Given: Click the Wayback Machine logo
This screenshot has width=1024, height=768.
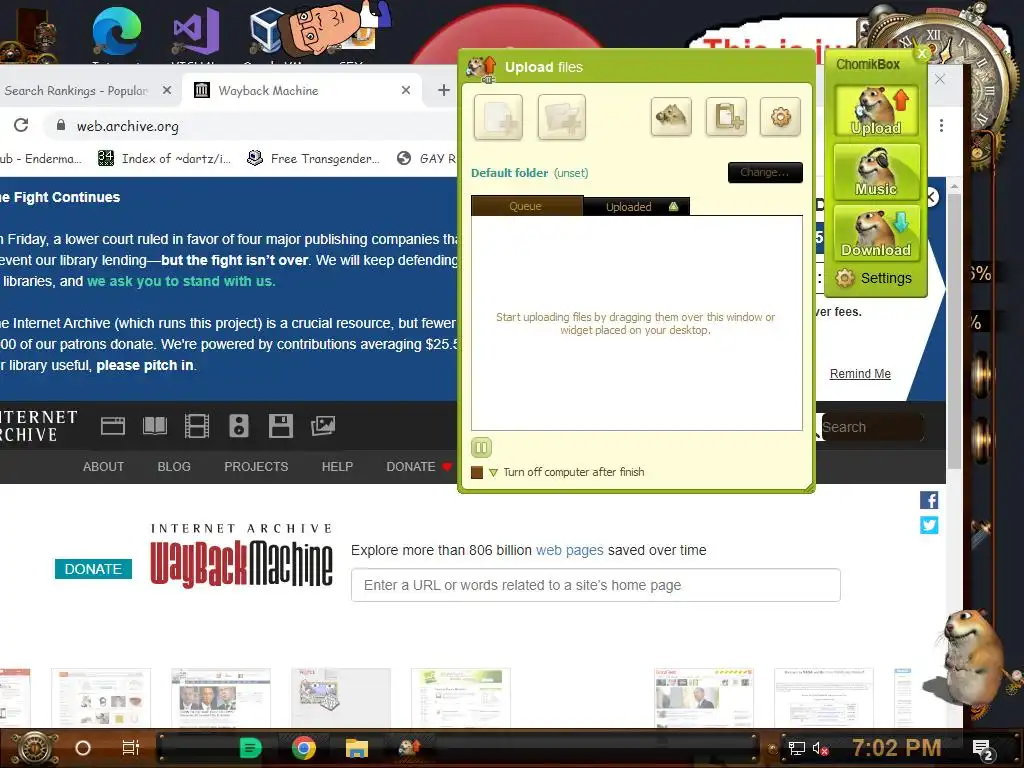Looking at the screenshot, I should [x=242, y=556].
